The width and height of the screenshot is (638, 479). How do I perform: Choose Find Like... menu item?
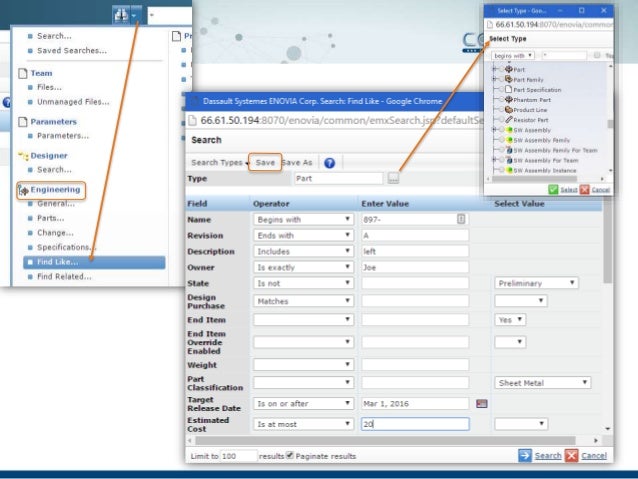[94, 262]
